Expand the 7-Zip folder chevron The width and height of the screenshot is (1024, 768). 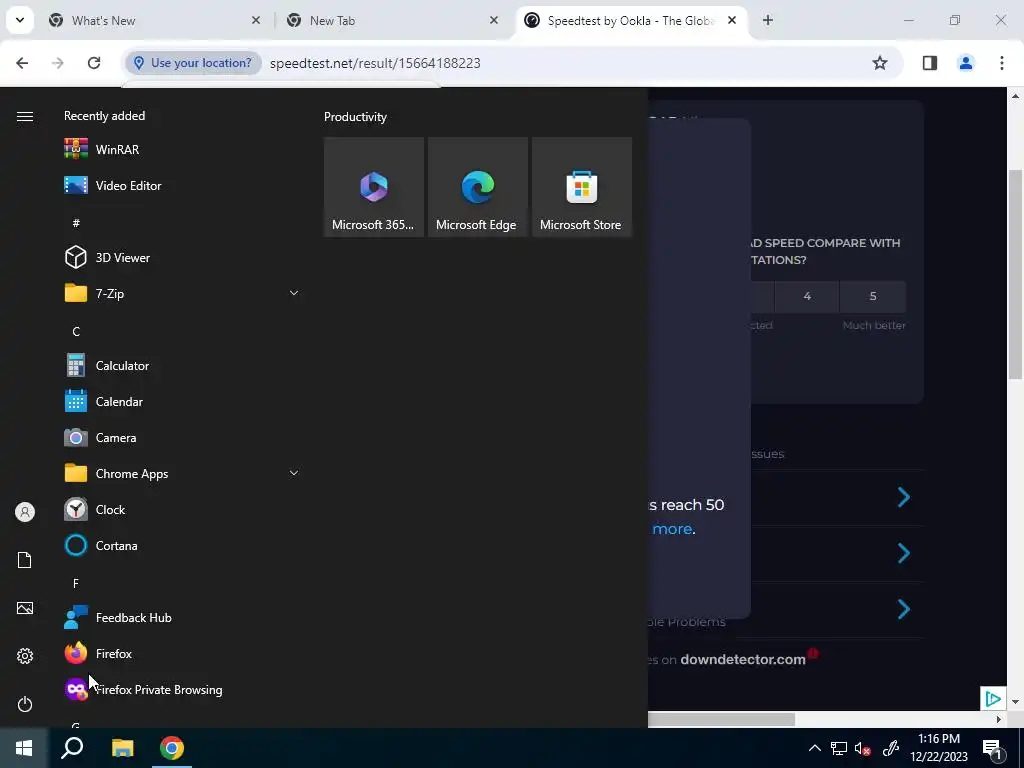point(294,293)
